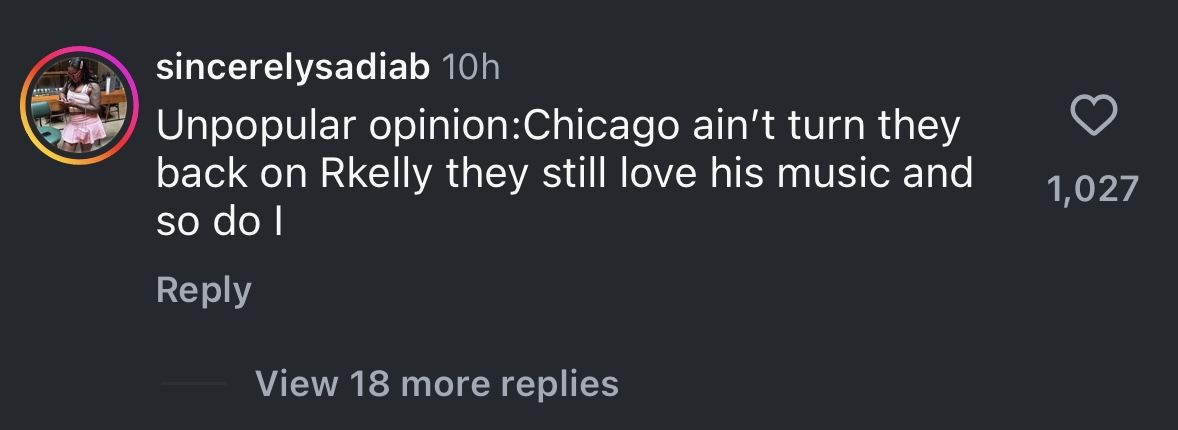The width and height of the screenshot is (1178, 430).
Task: Select the comment text starting 'Unpopular opinion'
Action: pyautogui.click(x=560, y=174)
